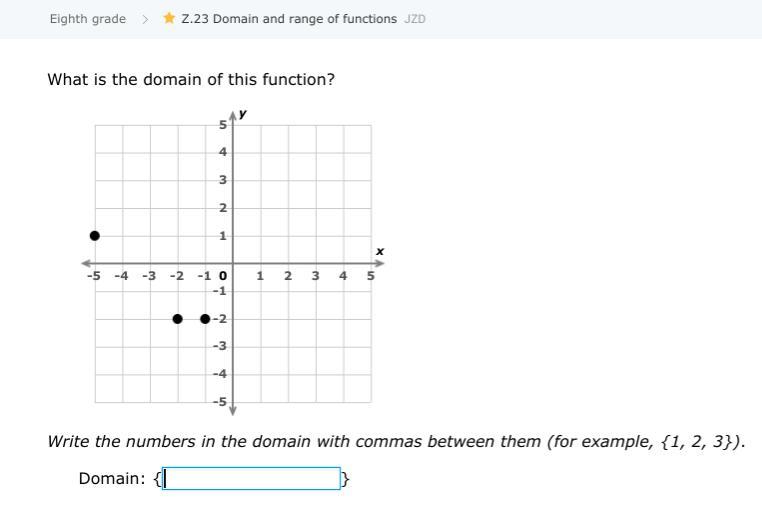This screenshot has width=762, height=507.
Task: Click the left plotted point at y equals -2
Action: coord(178,319)
